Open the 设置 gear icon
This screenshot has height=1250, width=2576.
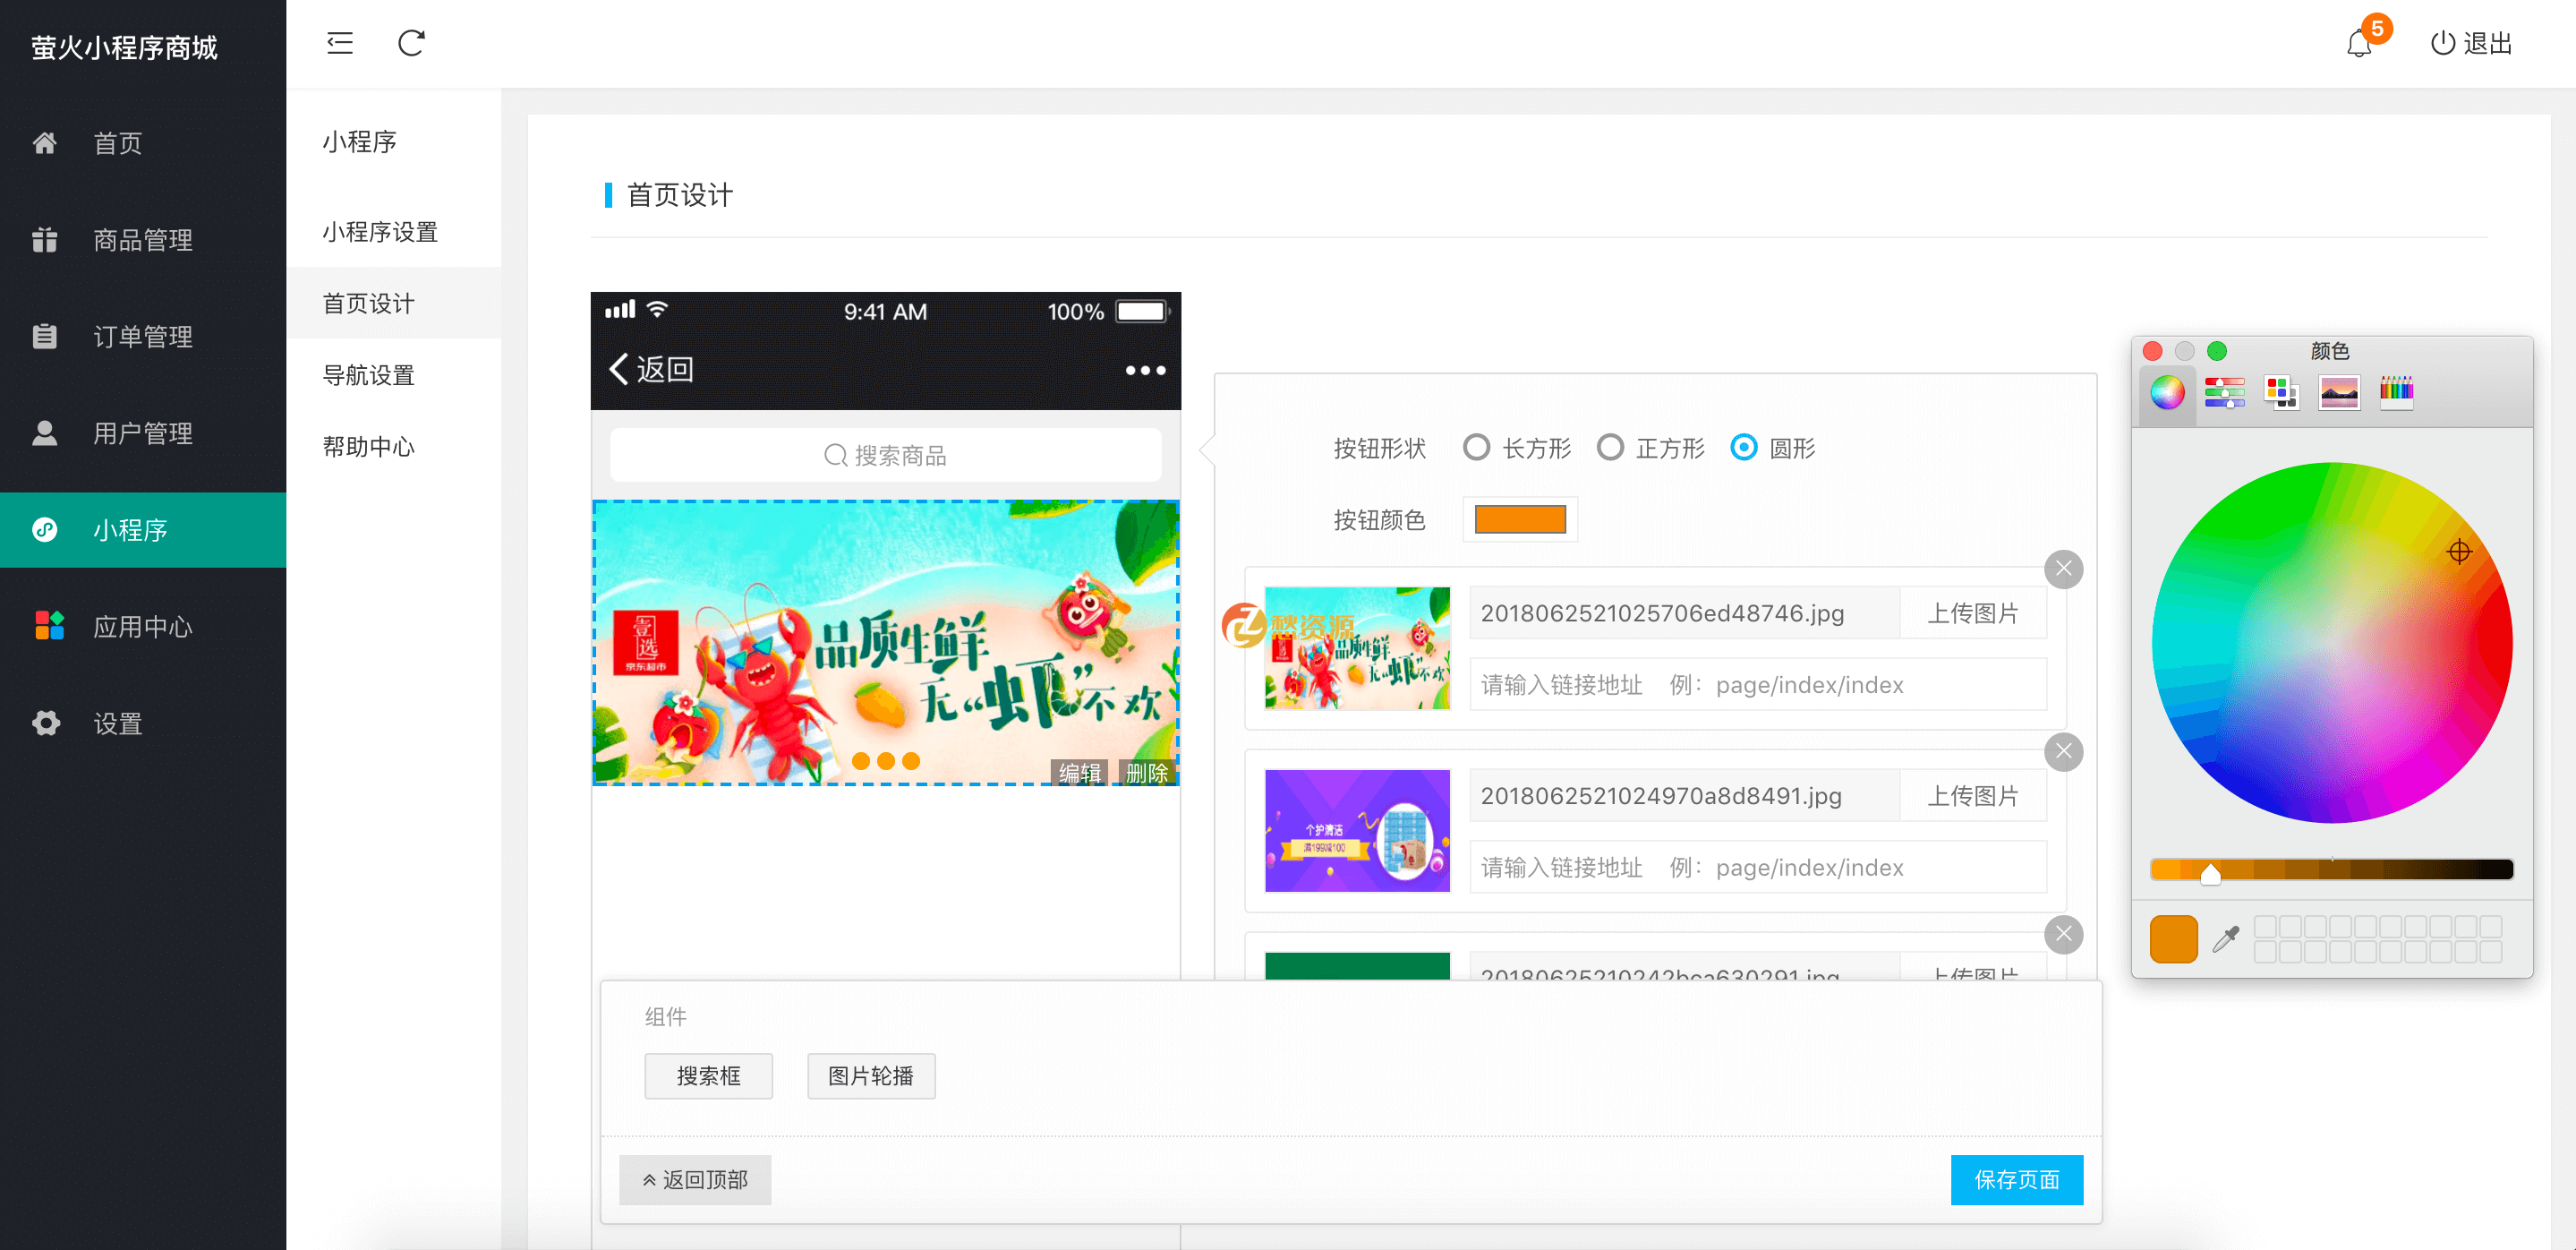[45, 723]
